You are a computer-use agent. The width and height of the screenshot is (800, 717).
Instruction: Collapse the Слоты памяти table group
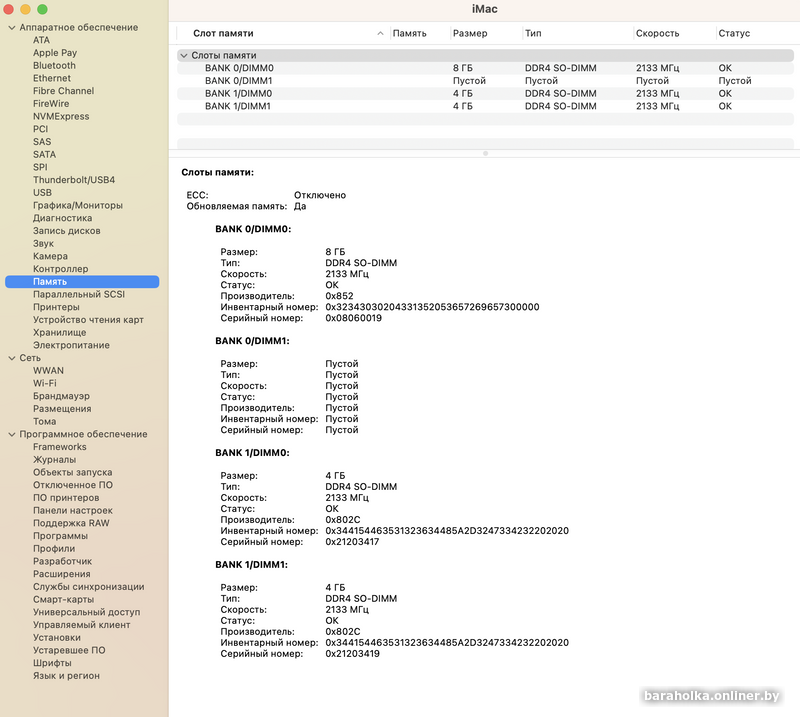pos(184,55)
